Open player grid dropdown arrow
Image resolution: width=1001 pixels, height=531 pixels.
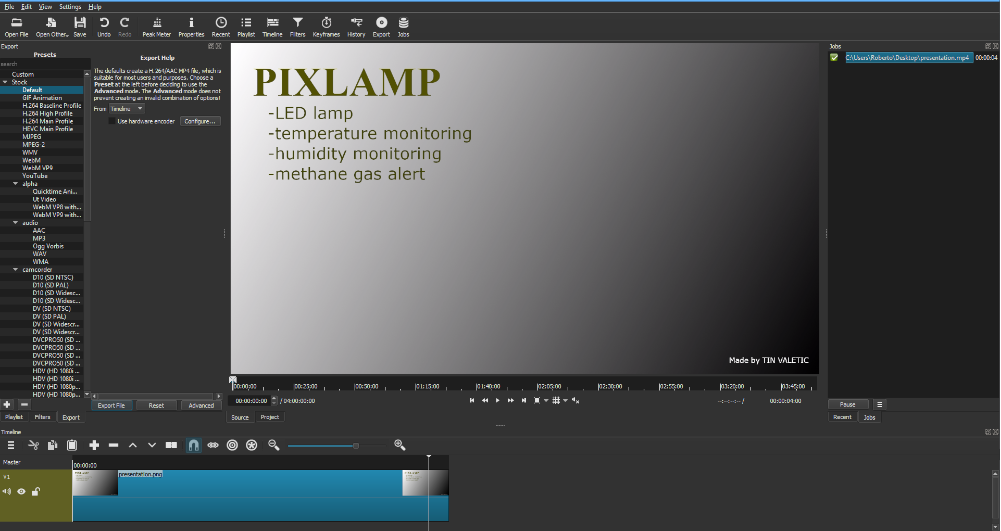coord(565,401)
